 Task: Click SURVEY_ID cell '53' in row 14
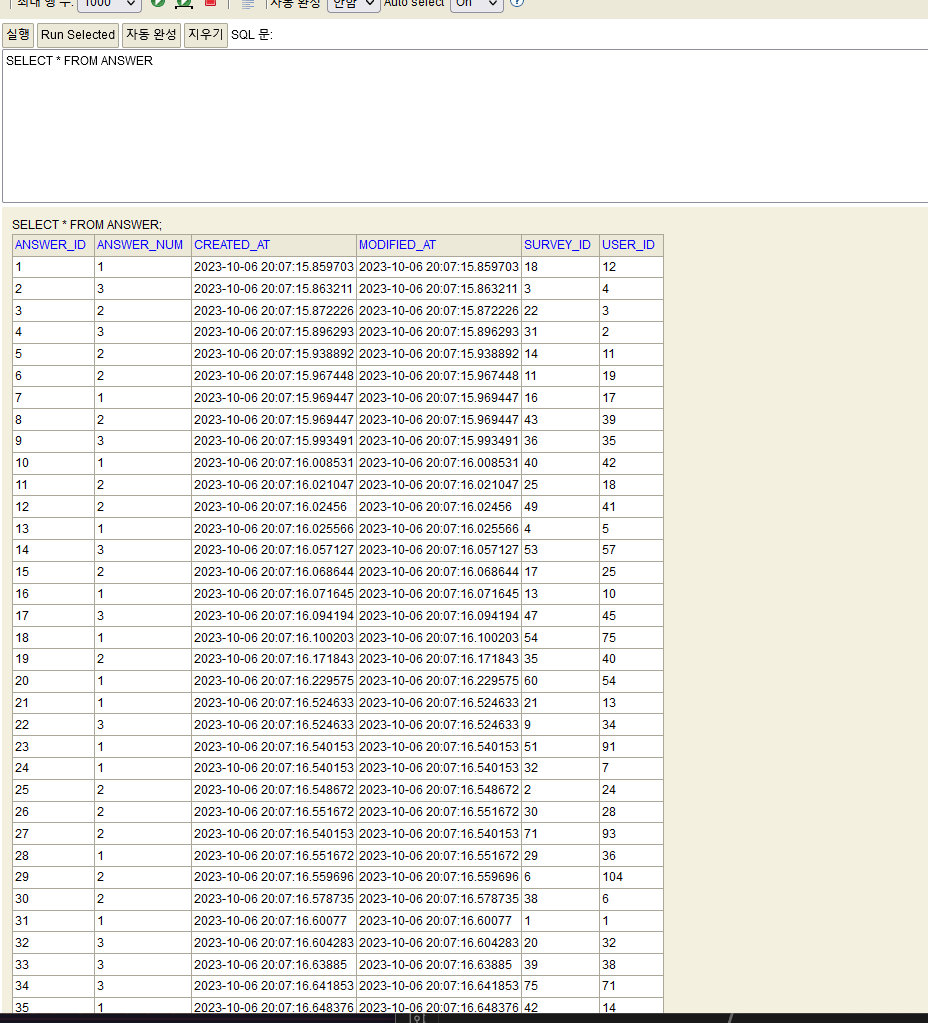[561, 550]
